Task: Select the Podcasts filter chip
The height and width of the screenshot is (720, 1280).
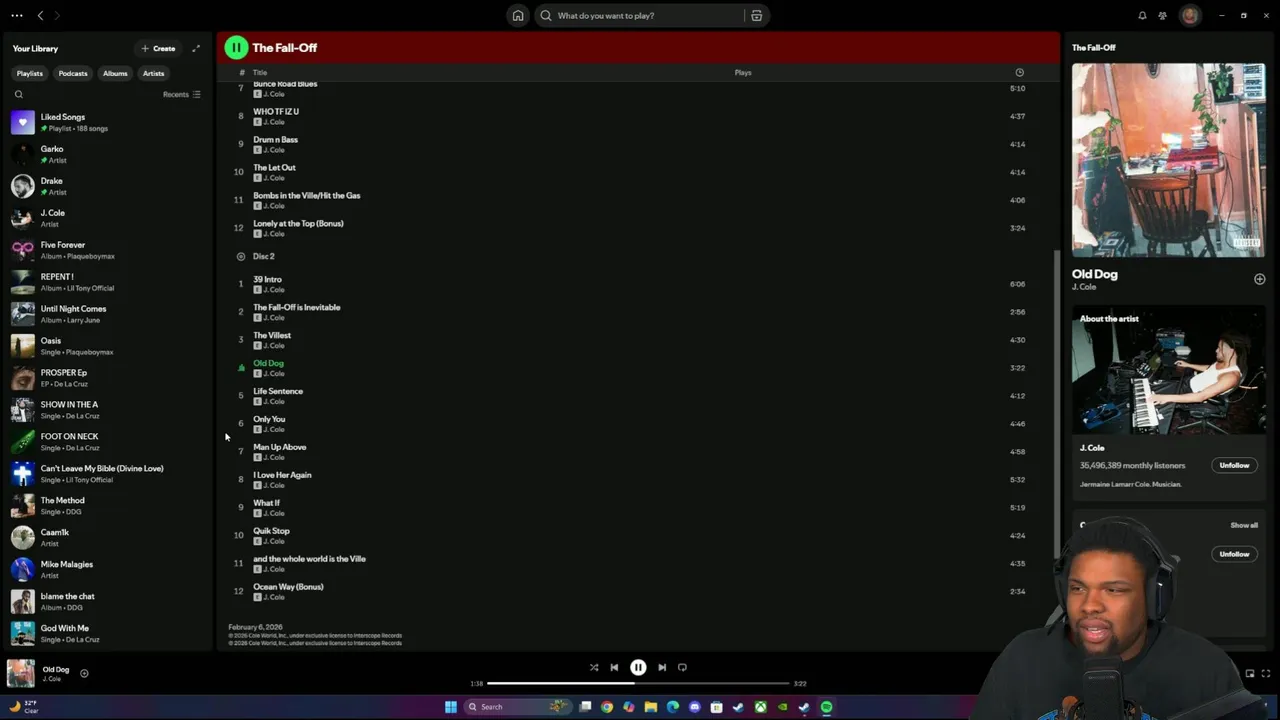Action: (72, 73)
